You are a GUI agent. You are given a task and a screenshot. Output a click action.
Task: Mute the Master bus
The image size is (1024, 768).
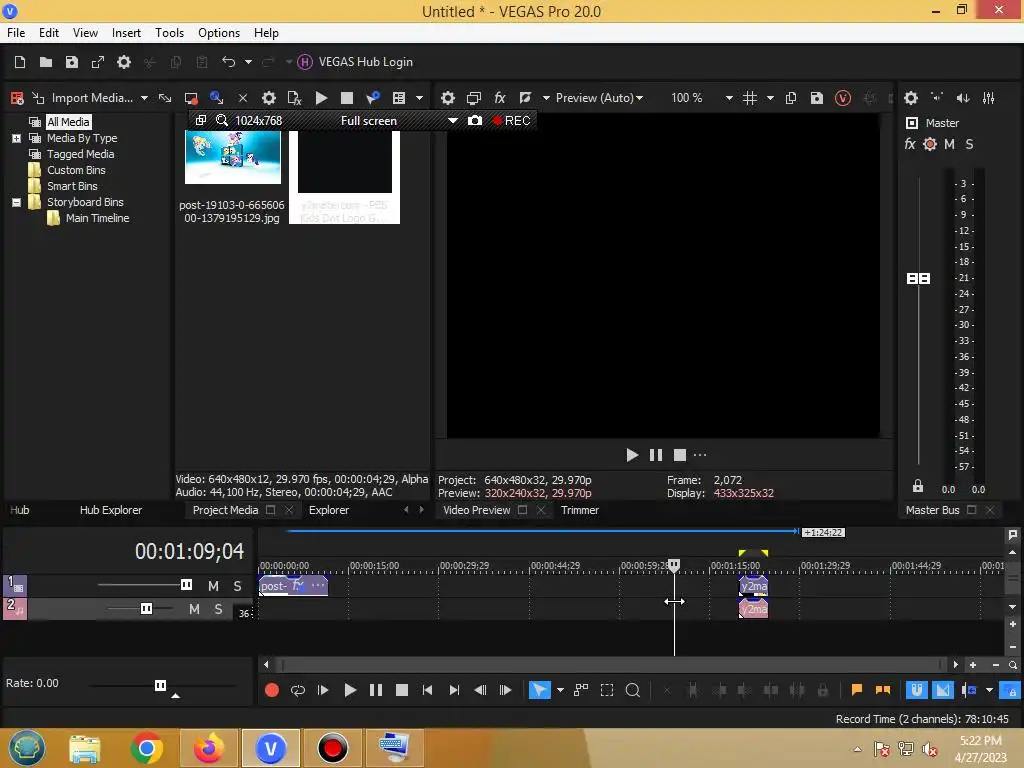(x=950, y=144)
